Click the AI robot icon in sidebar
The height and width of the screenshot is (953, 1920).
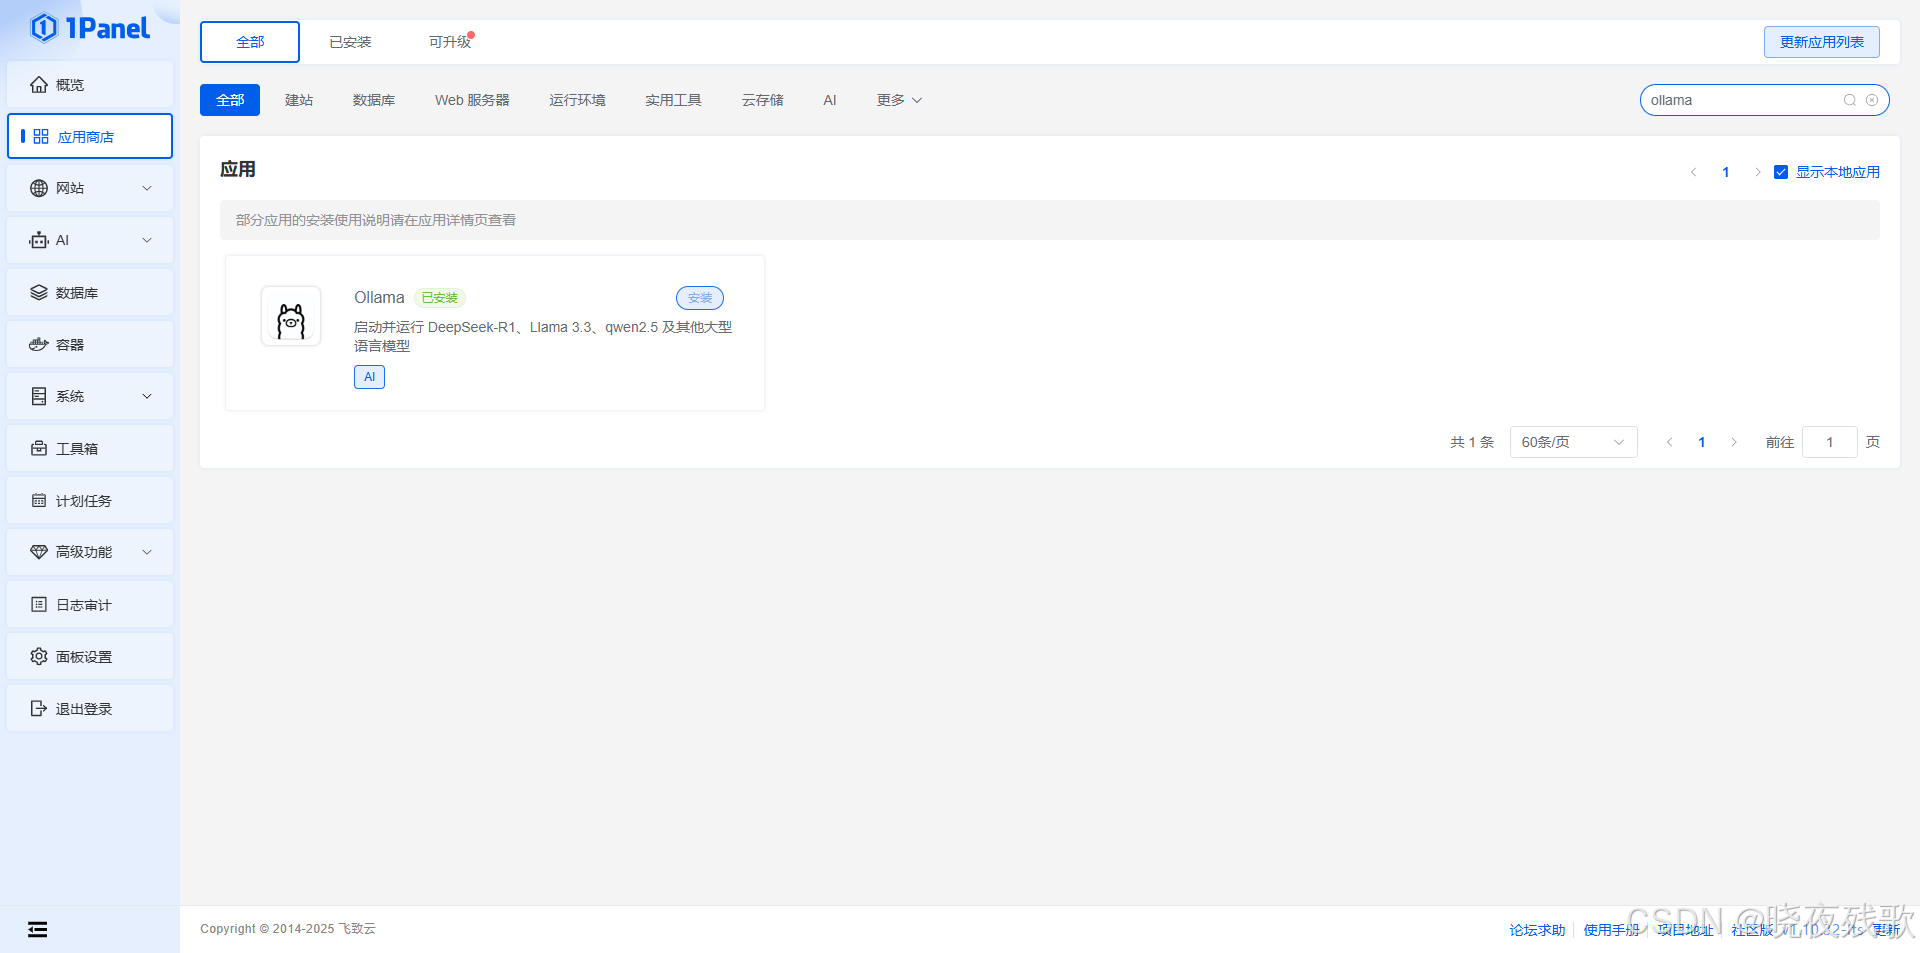coord(39,240)
